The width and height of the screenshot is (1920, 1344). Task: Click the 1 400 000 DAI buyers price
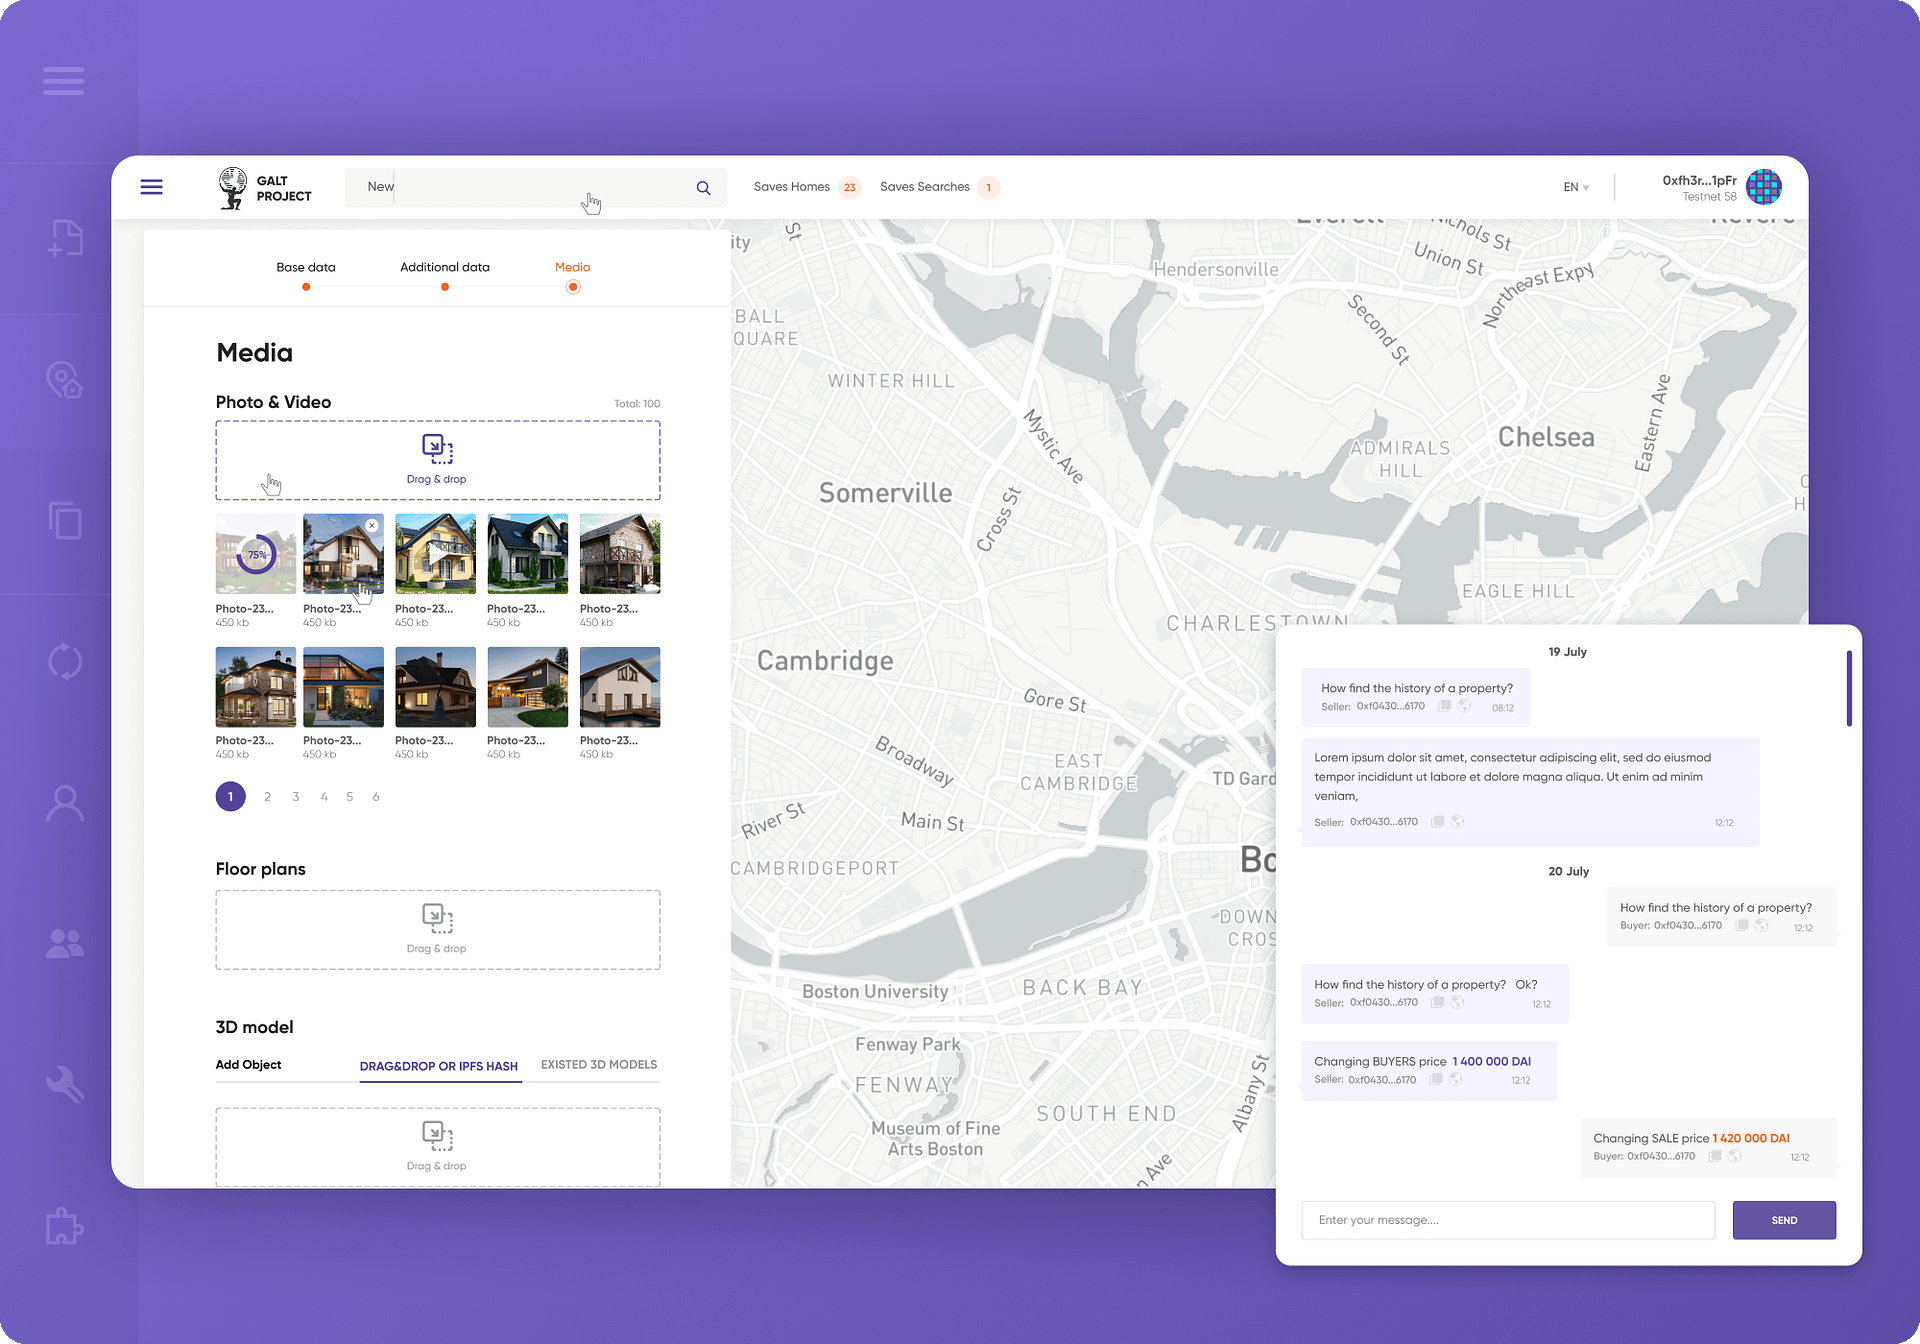click(1491, 1061)
